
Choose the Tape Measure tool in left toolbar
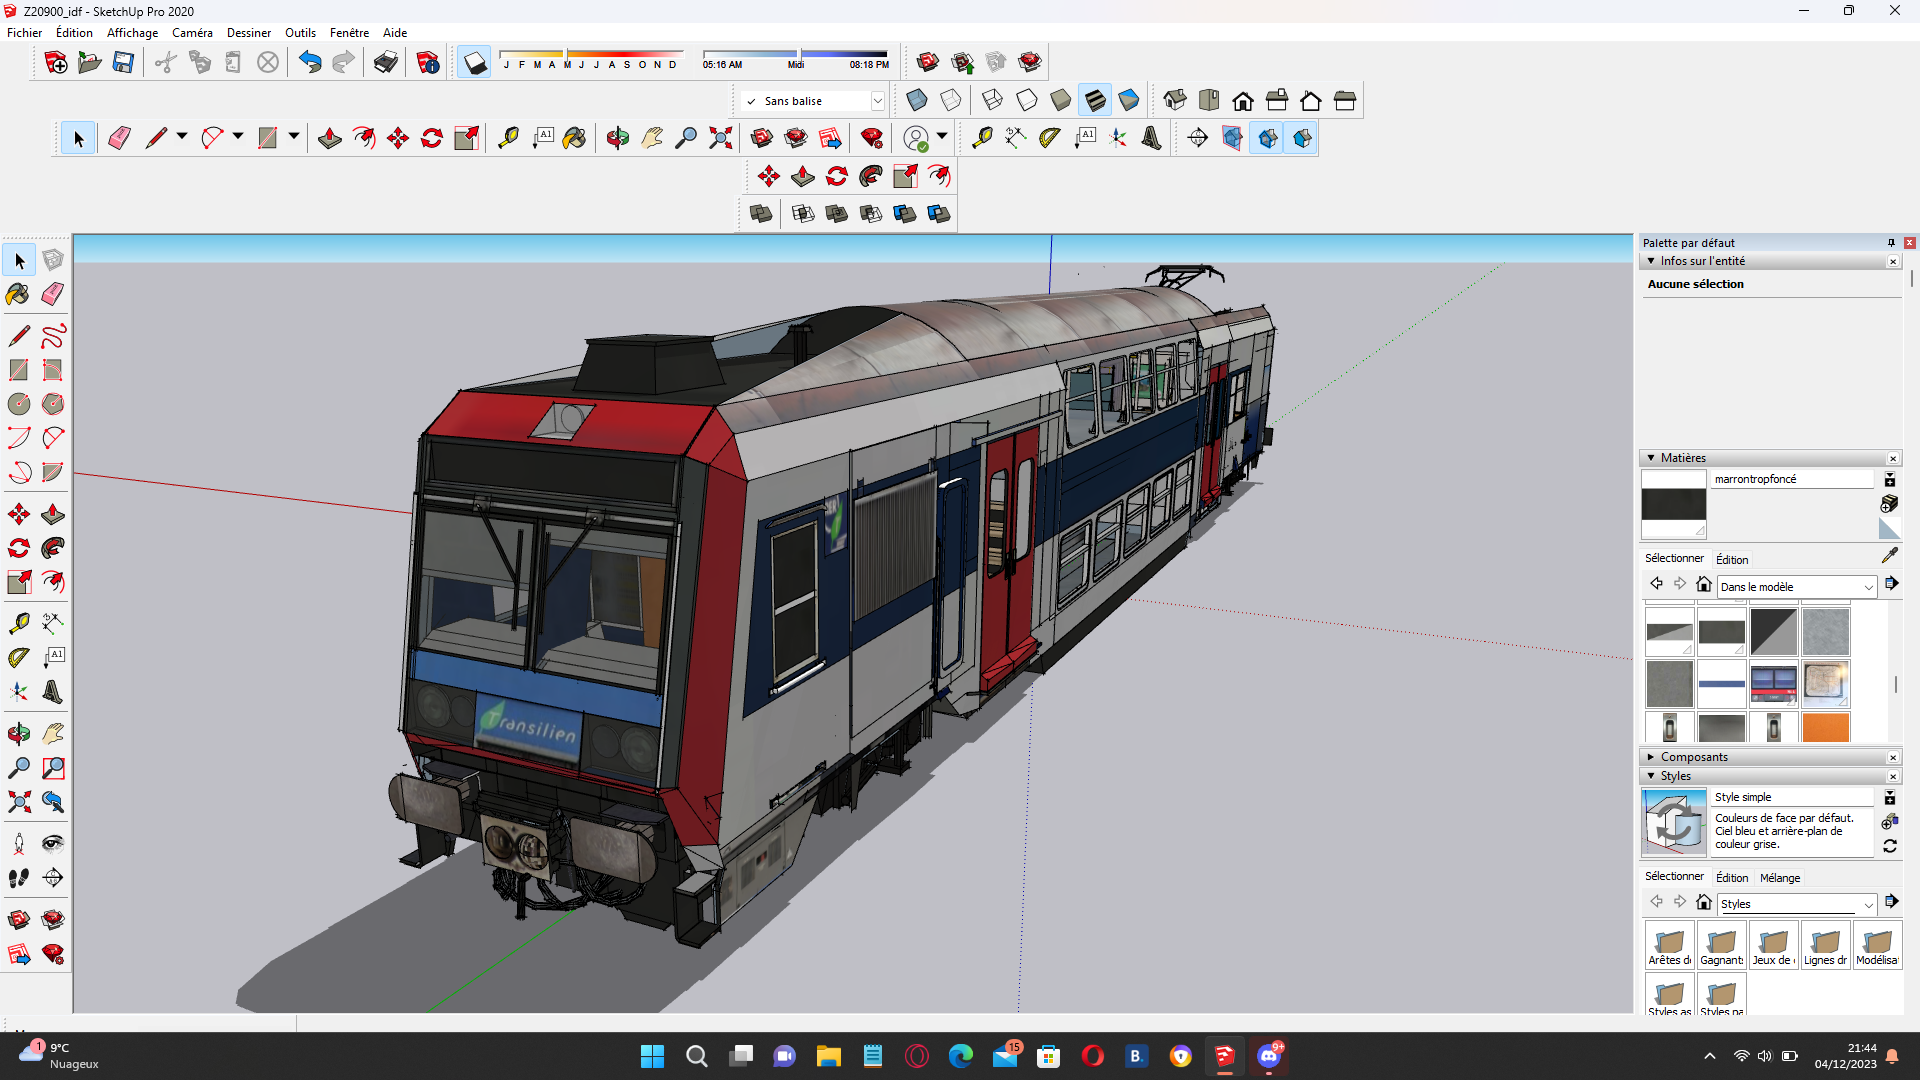click(18, 623)
